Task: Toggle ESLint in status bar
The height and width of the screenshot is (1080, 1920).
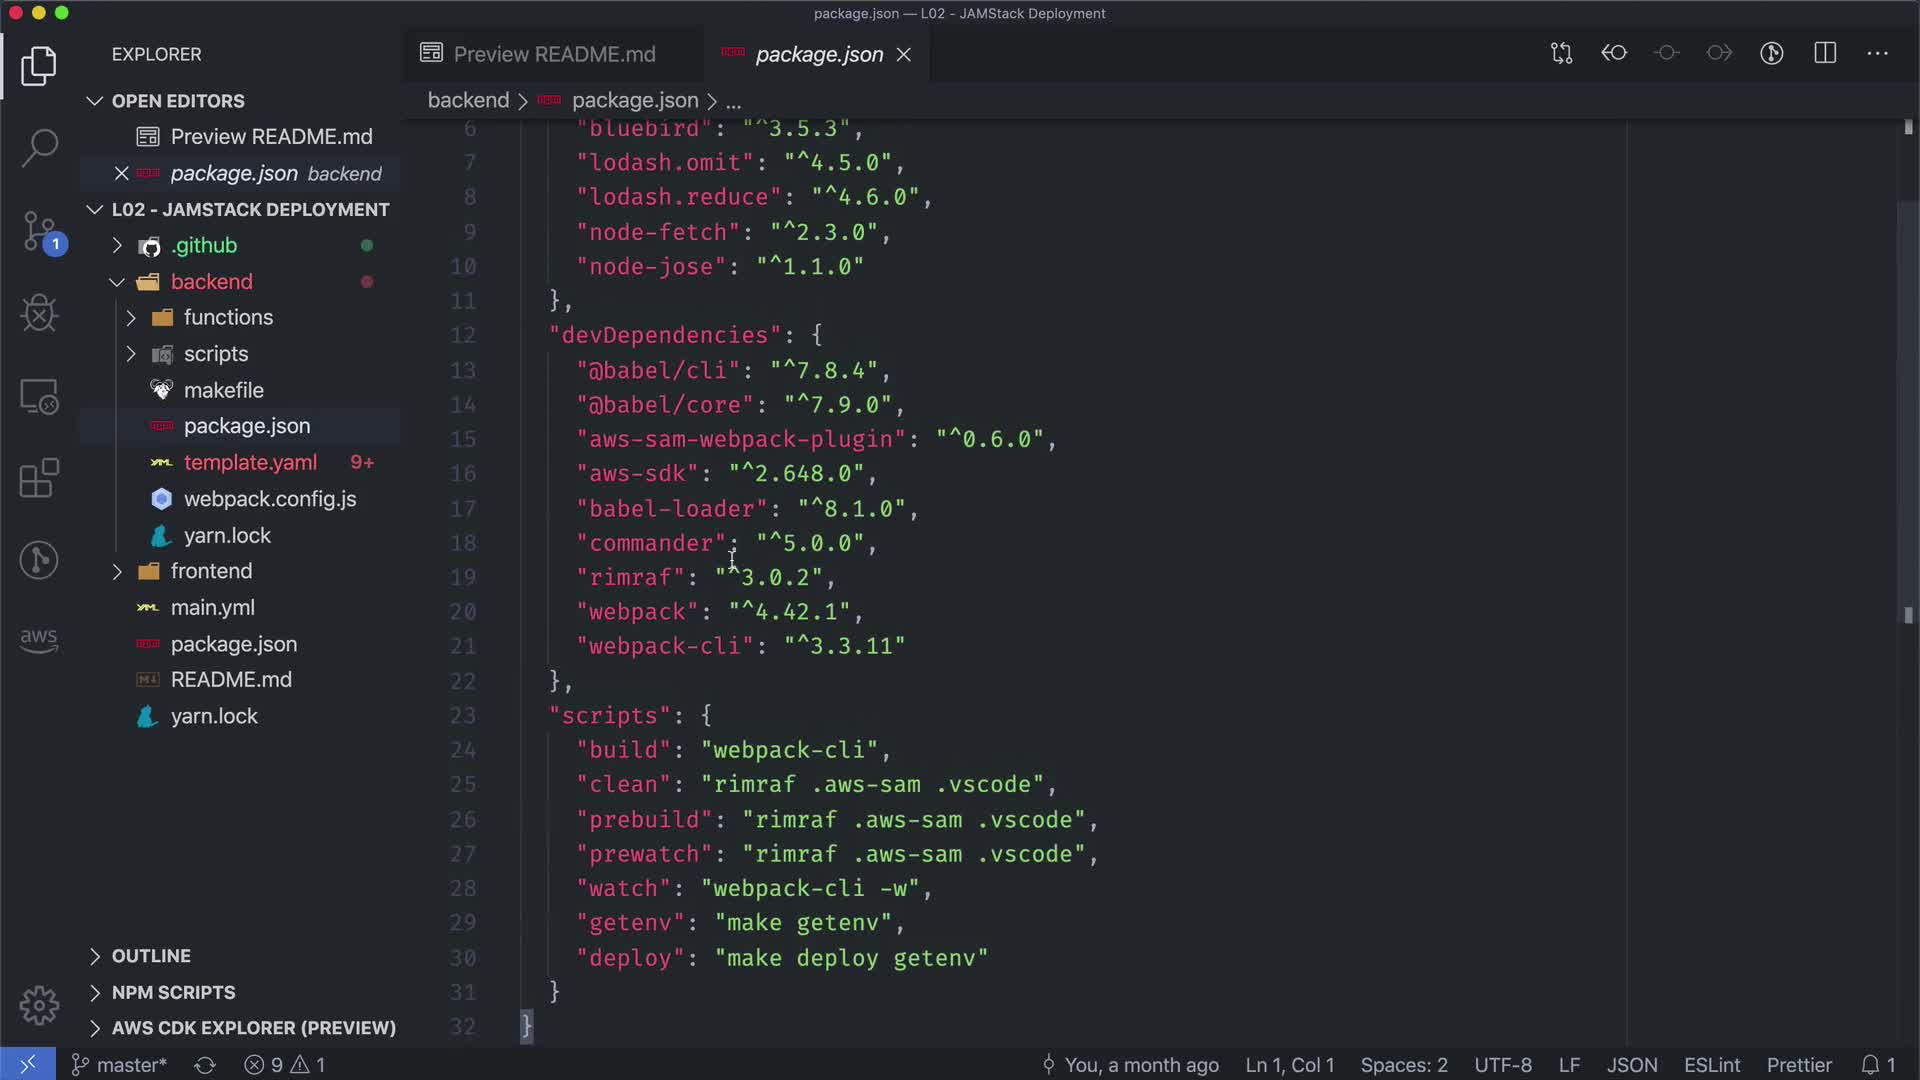Action: [x=1711, y=1065]
